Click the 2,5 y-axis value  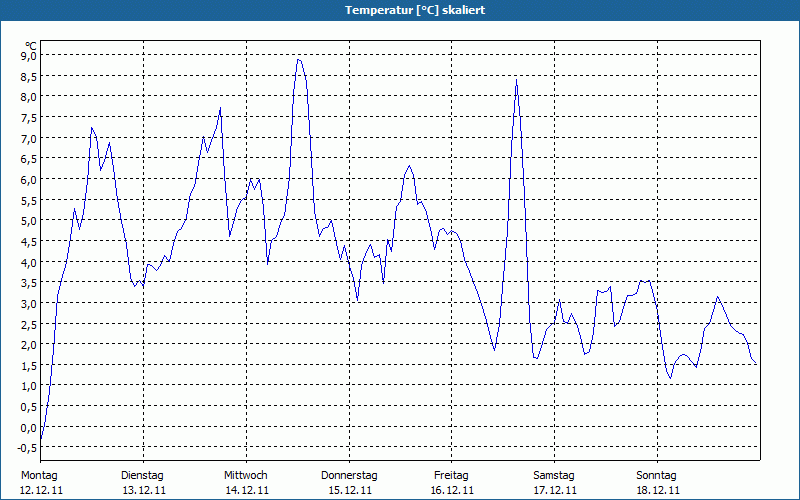(x=28, y=323)
